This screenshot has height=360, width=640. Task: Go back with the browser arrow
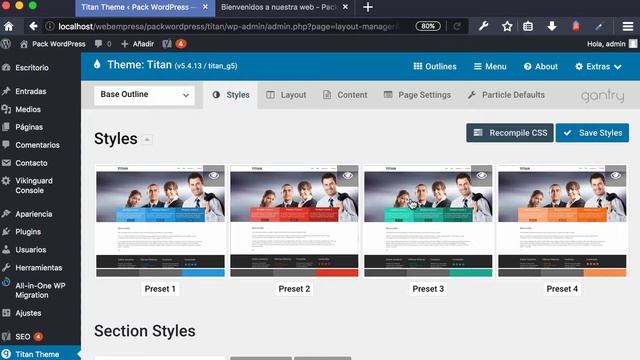[x=33, y=27]
